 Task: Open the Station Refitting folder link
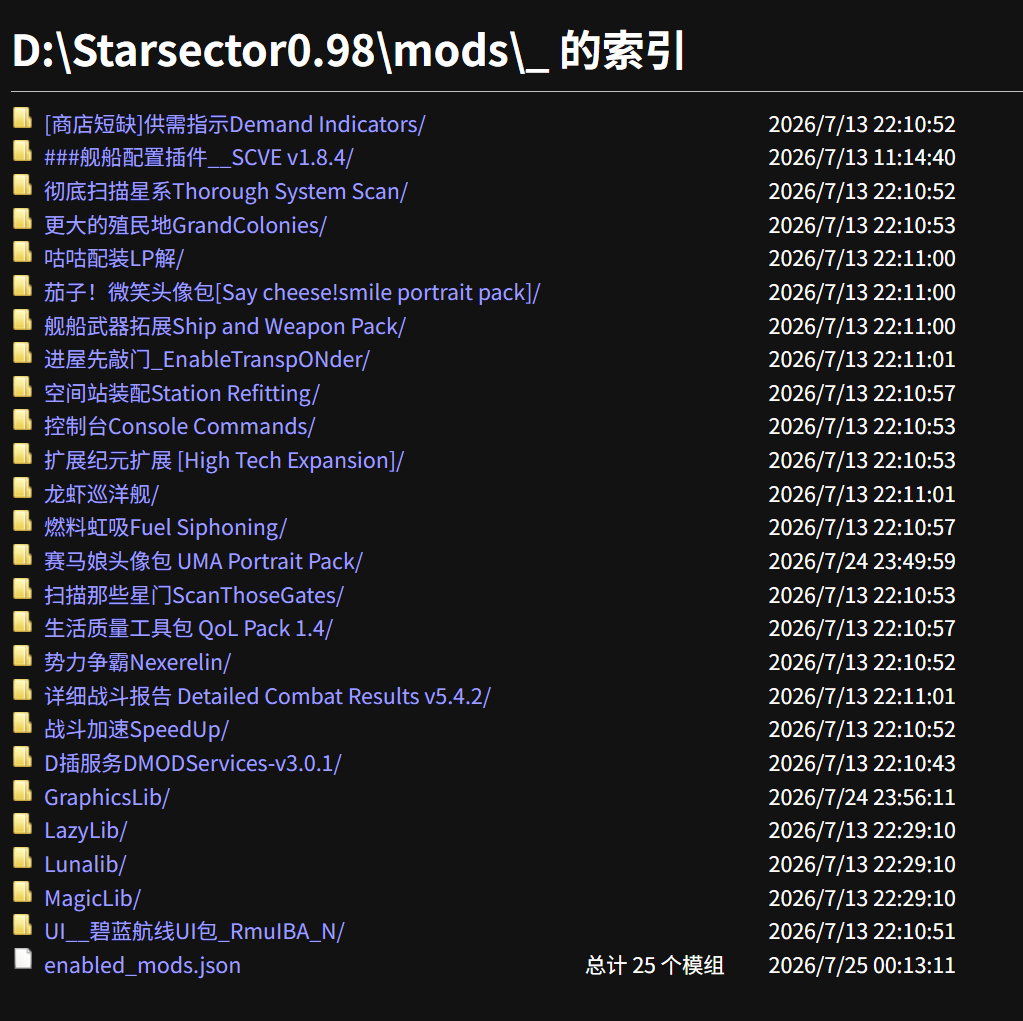click(x=182, y=393)
